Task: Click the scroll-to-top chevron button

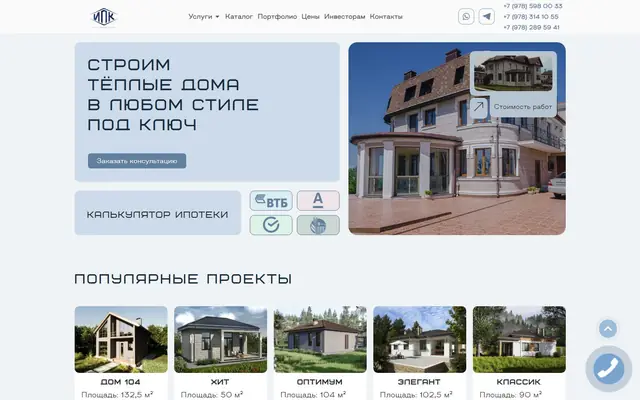Action: pyautogui.click(x=608, y=329)
